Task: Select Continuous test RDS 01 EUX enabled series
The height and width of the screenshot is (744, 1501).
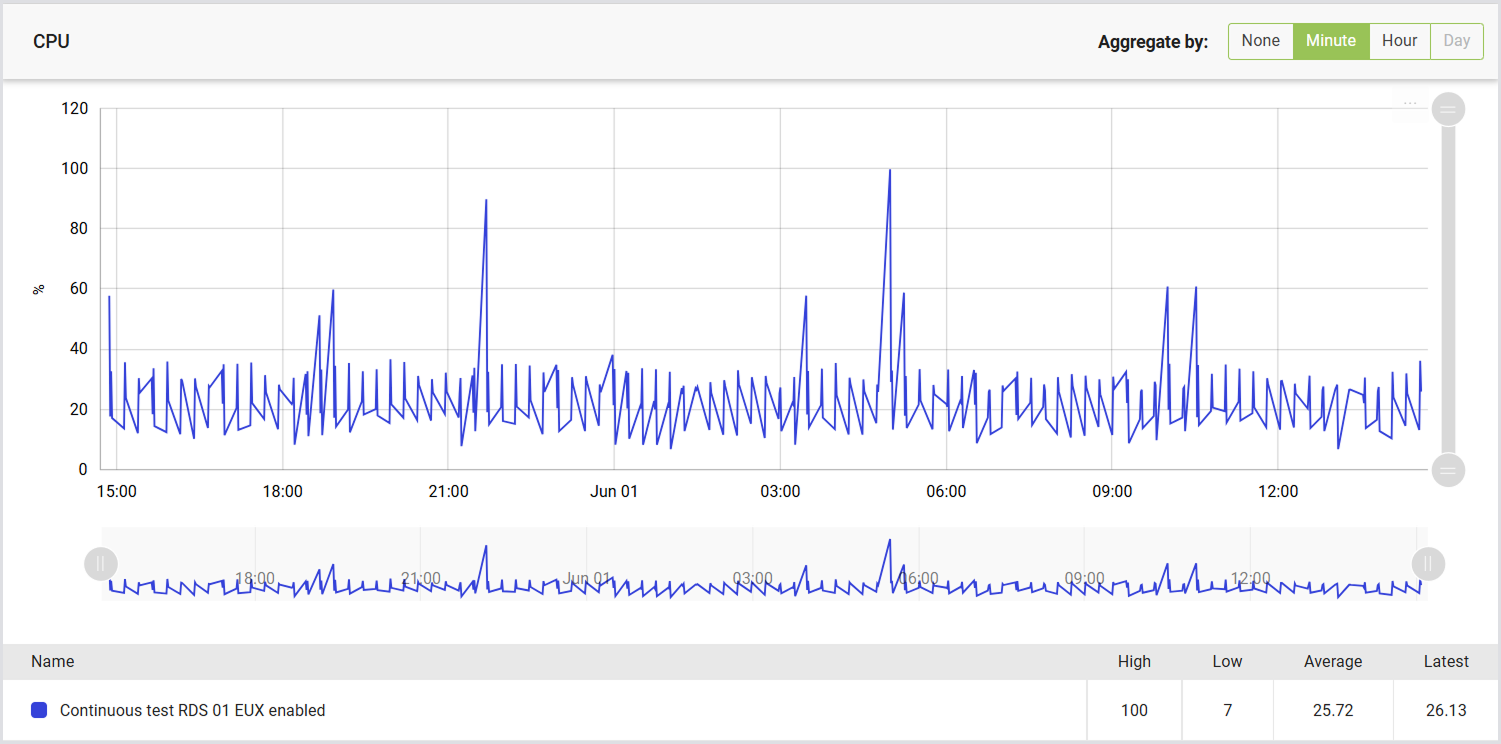Action: coord(192,710)
